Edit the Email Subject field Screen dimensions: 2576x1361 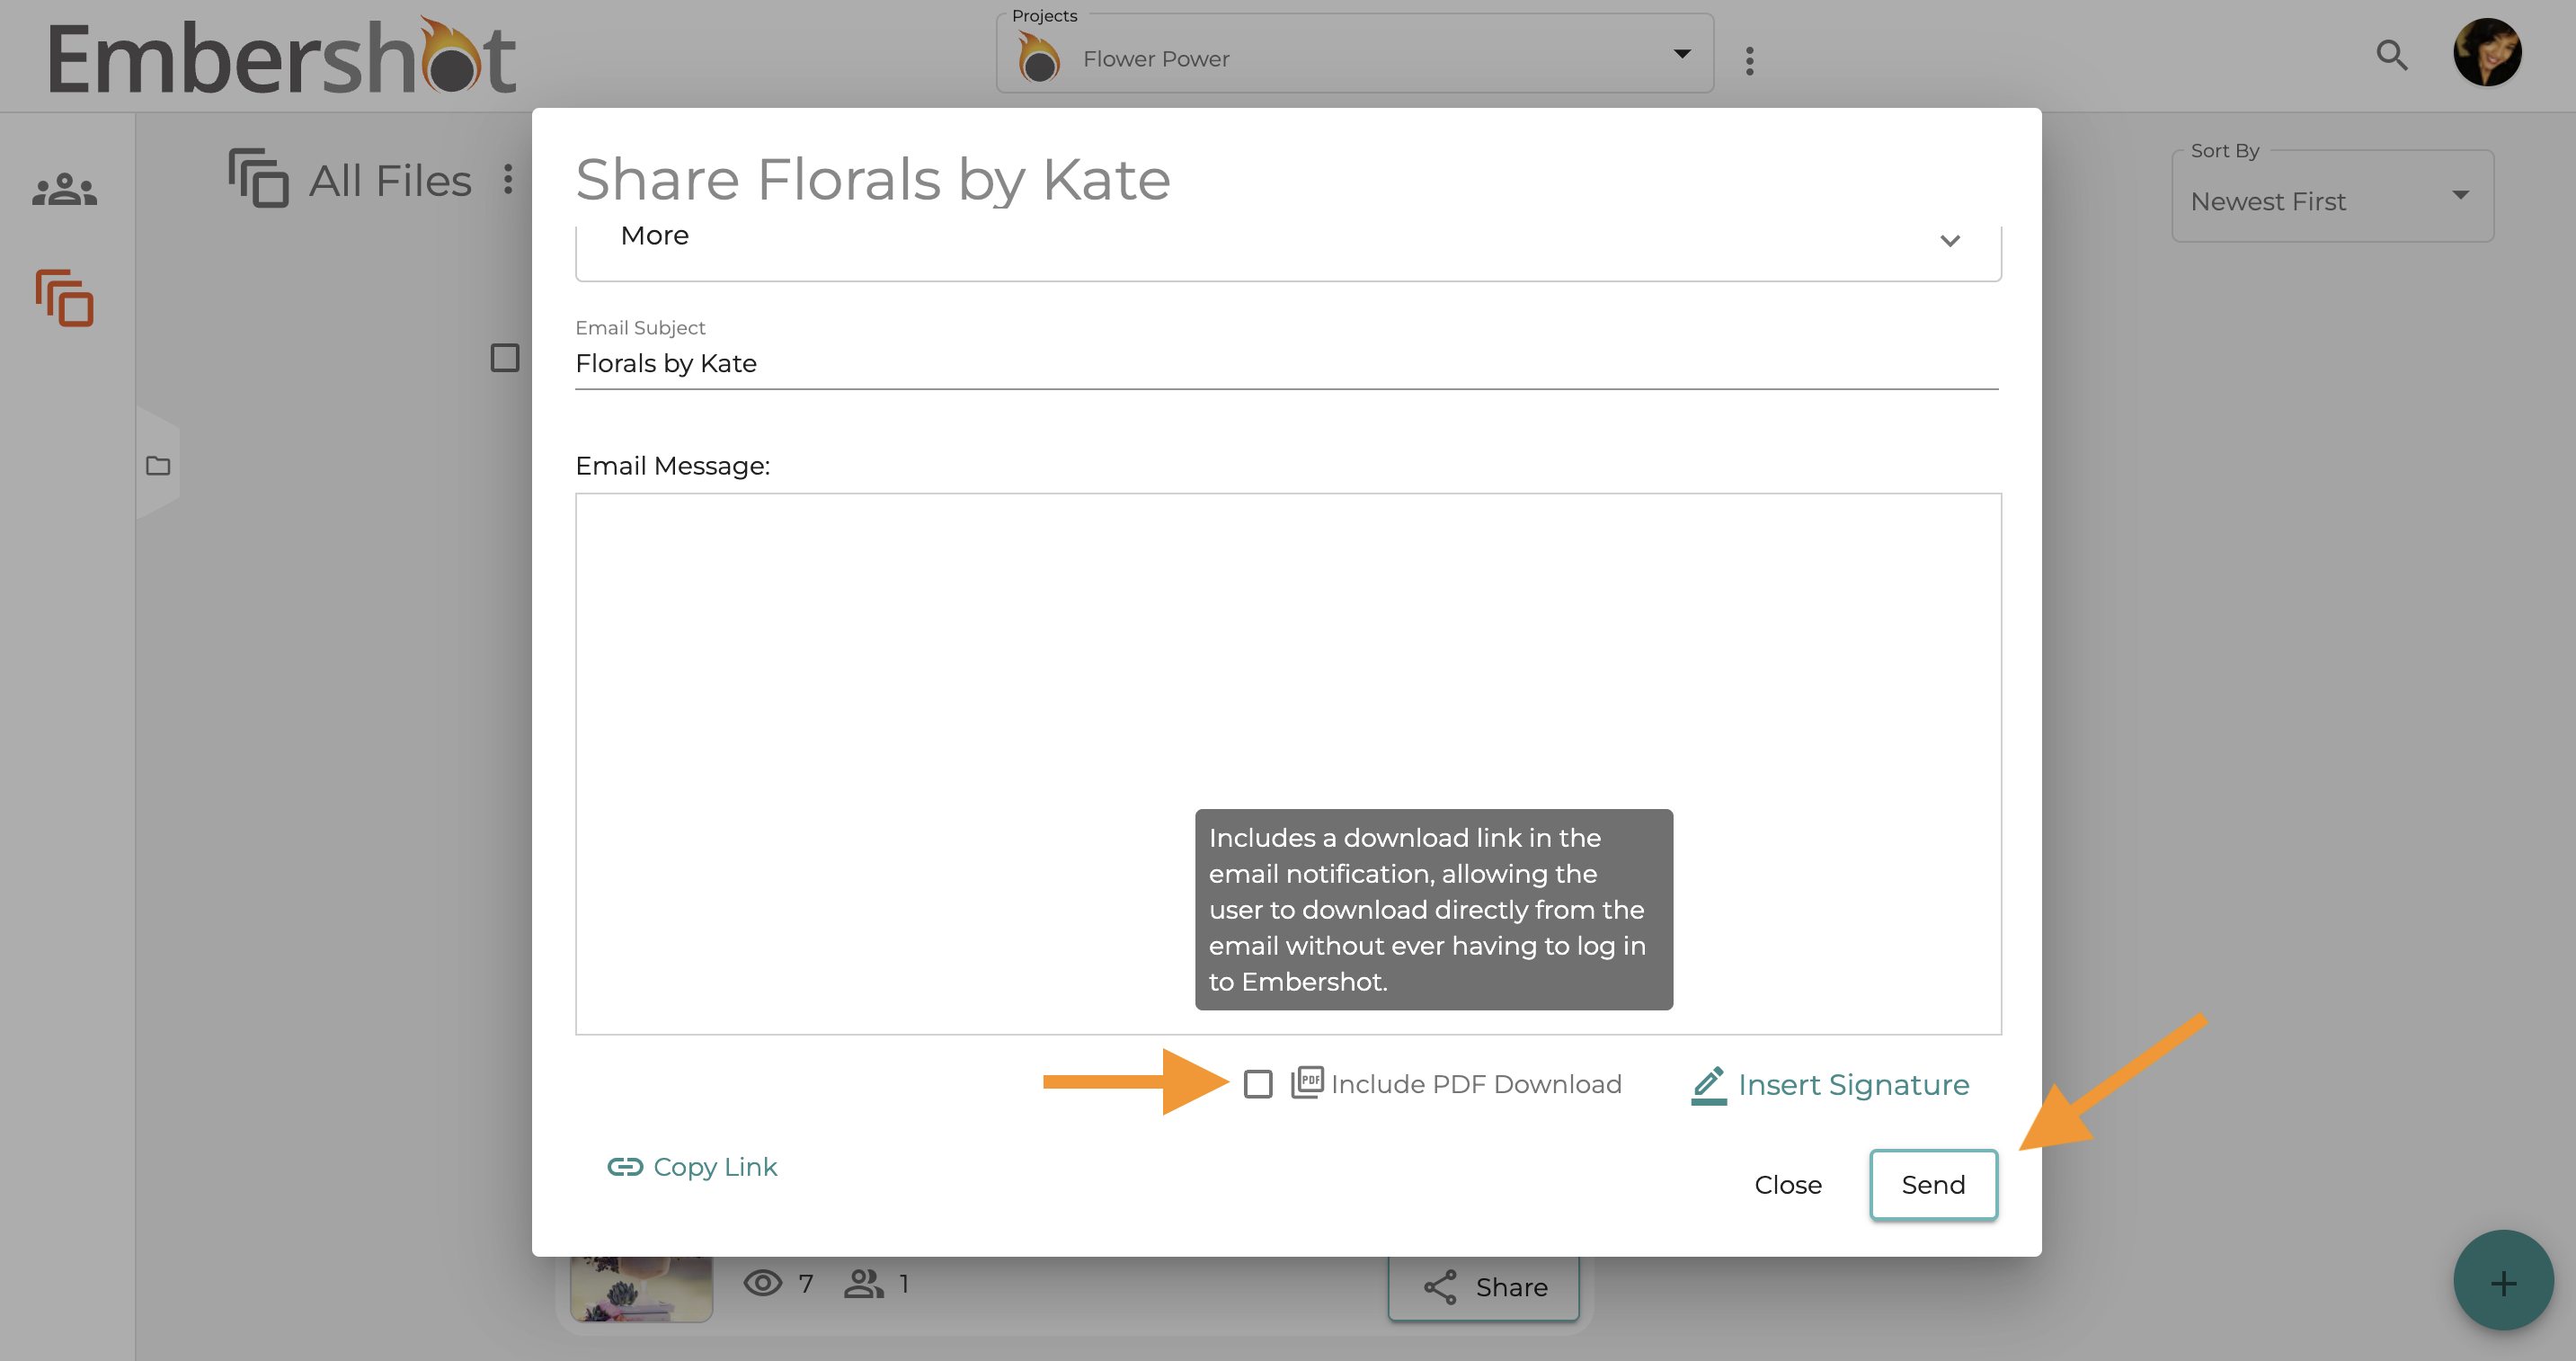point(1287,364)
